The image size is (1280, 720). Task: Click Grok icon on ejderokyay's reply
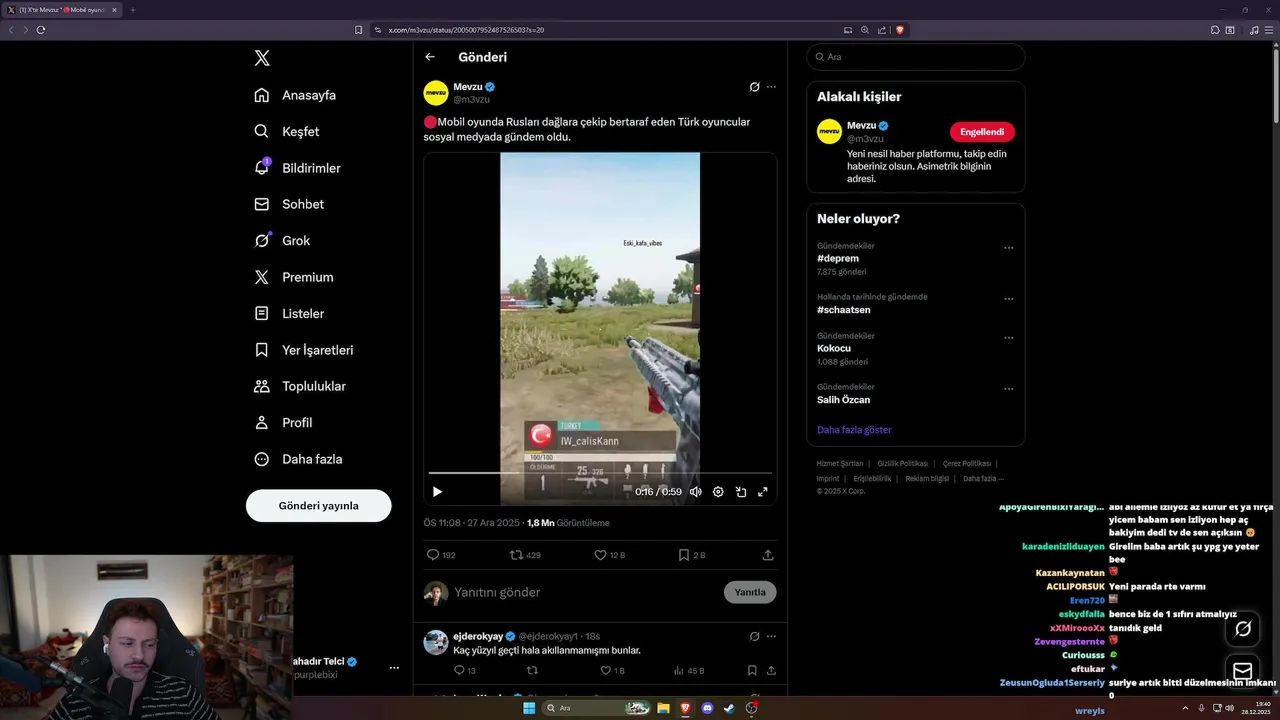click(755, 636)
